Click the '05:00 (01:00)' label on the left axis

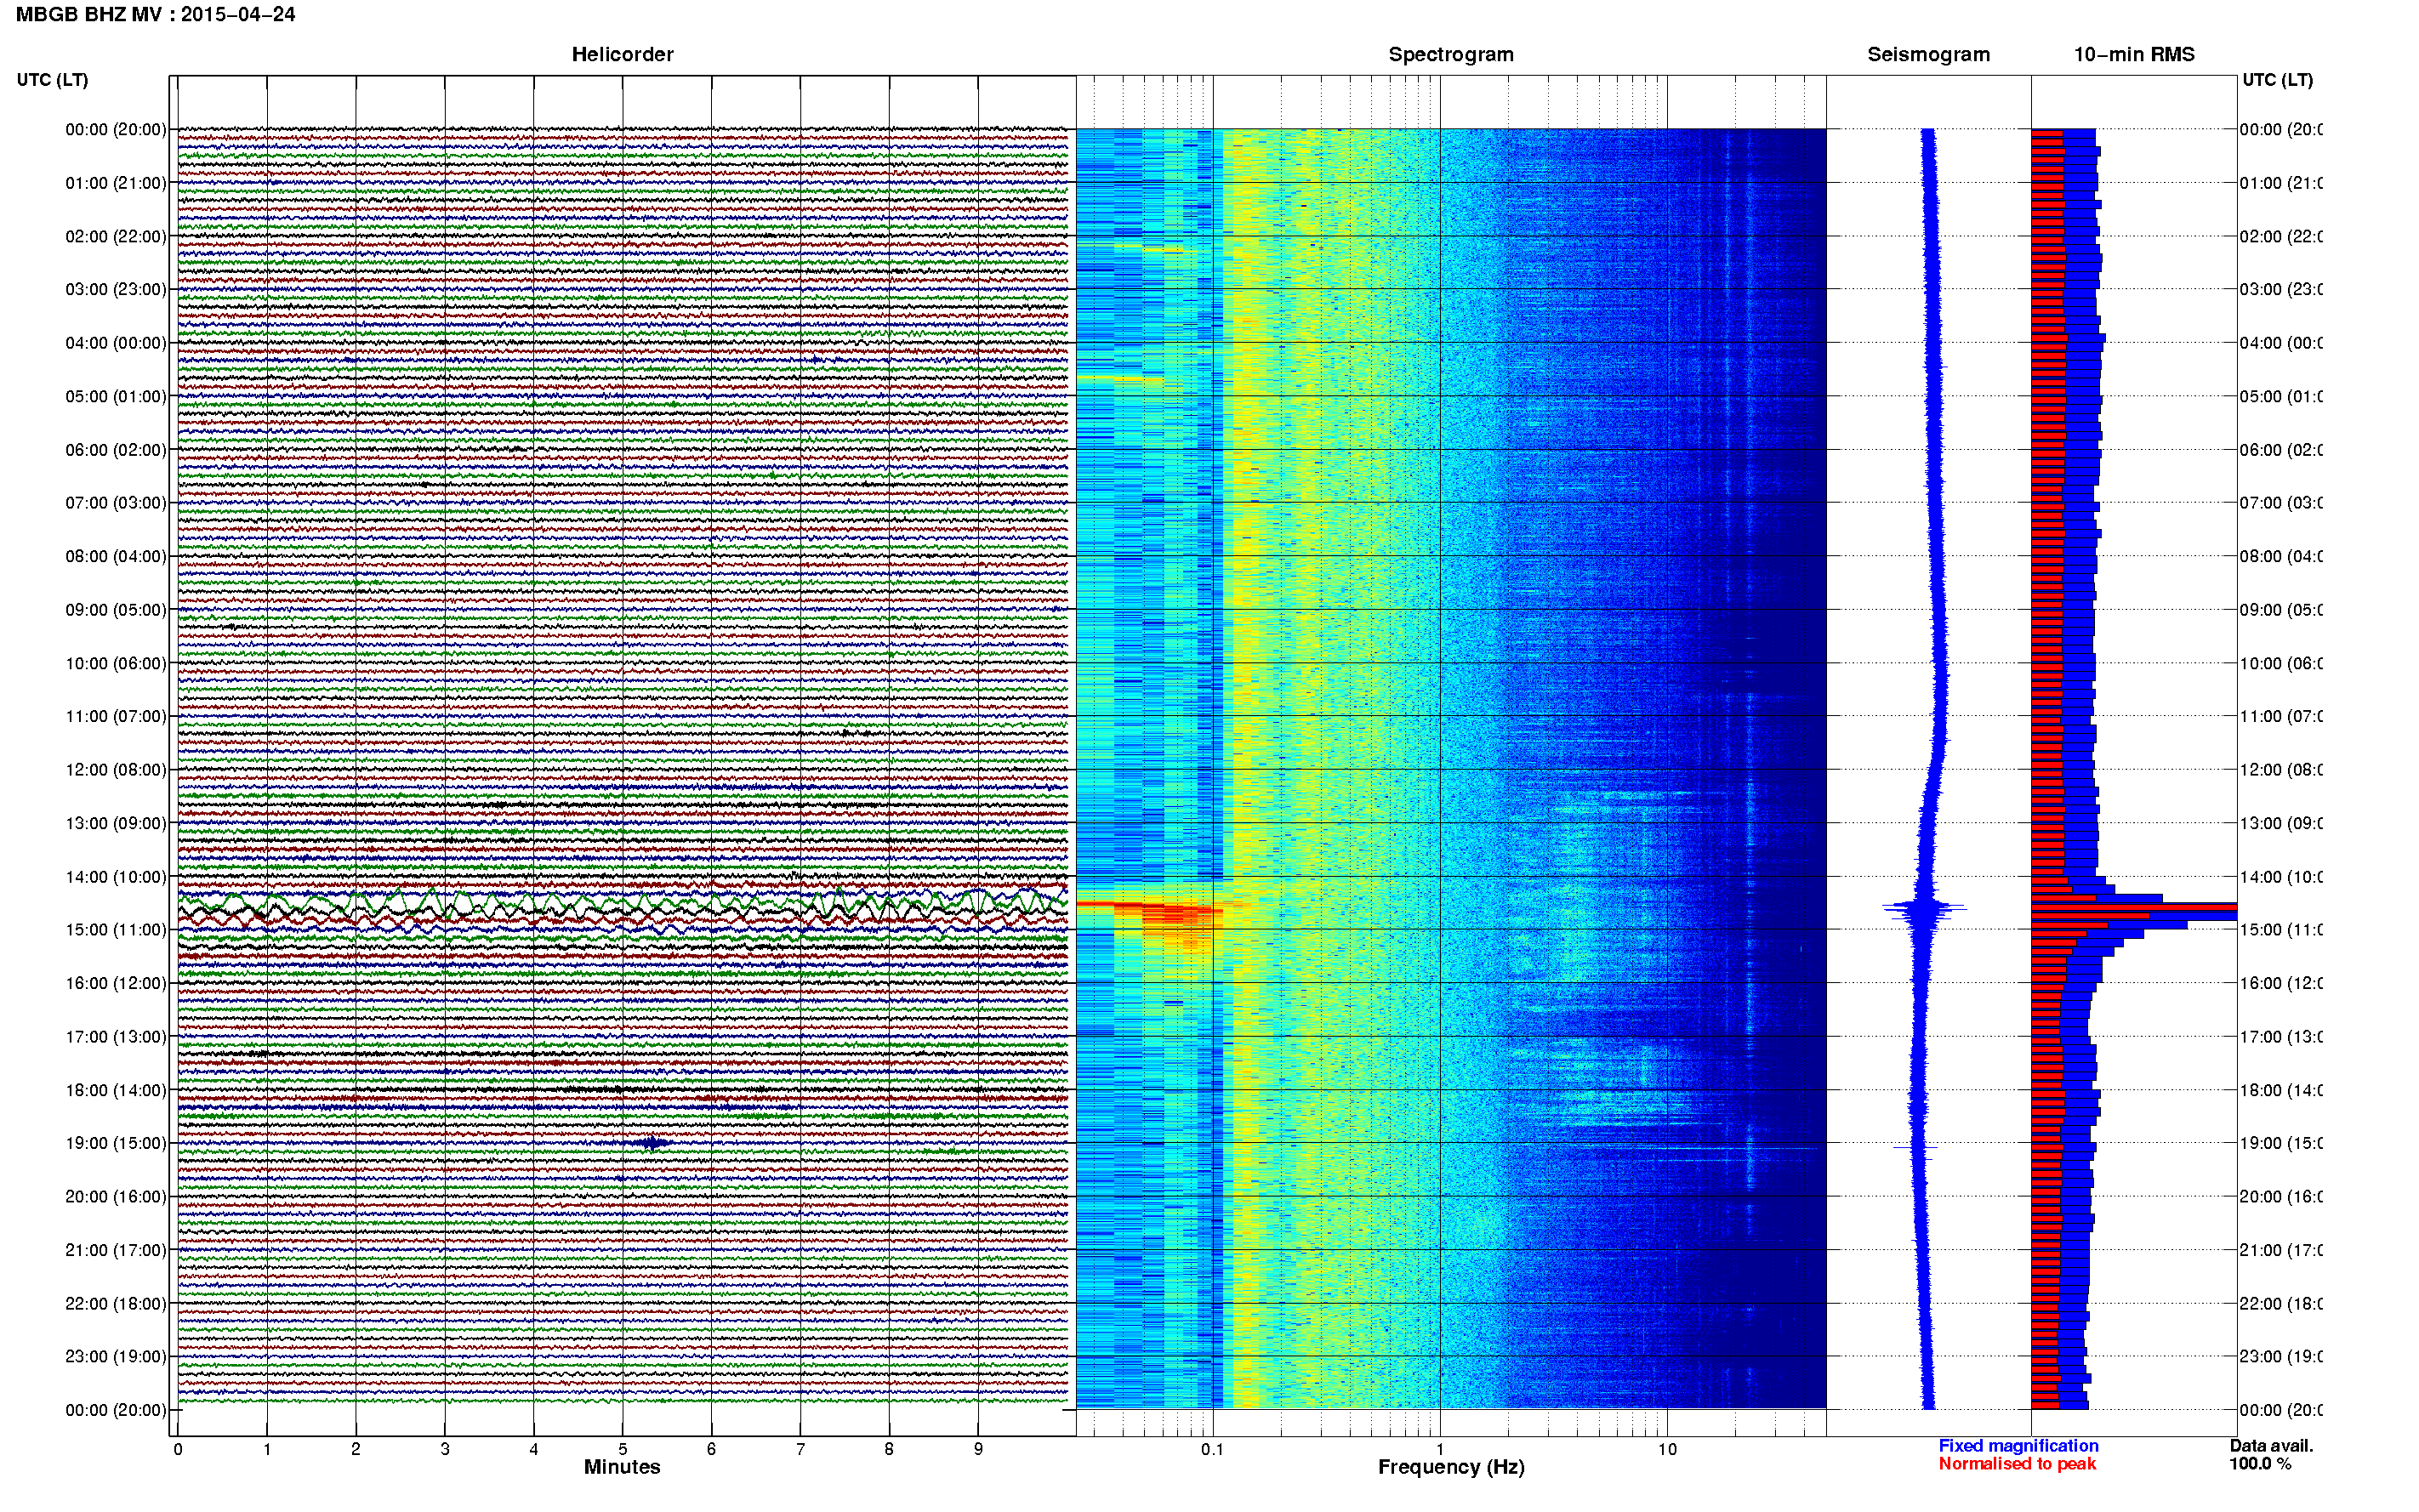tap(116, 396)
